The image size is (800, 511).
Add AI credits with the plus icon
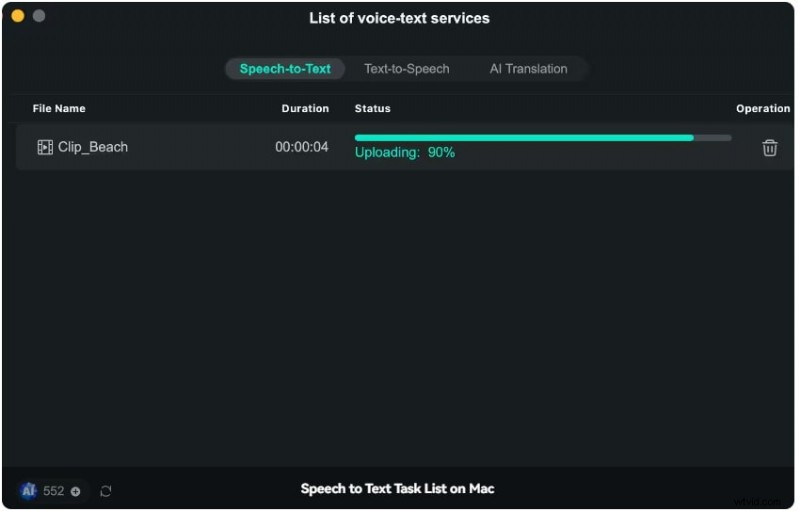click(x=76, y=491)
